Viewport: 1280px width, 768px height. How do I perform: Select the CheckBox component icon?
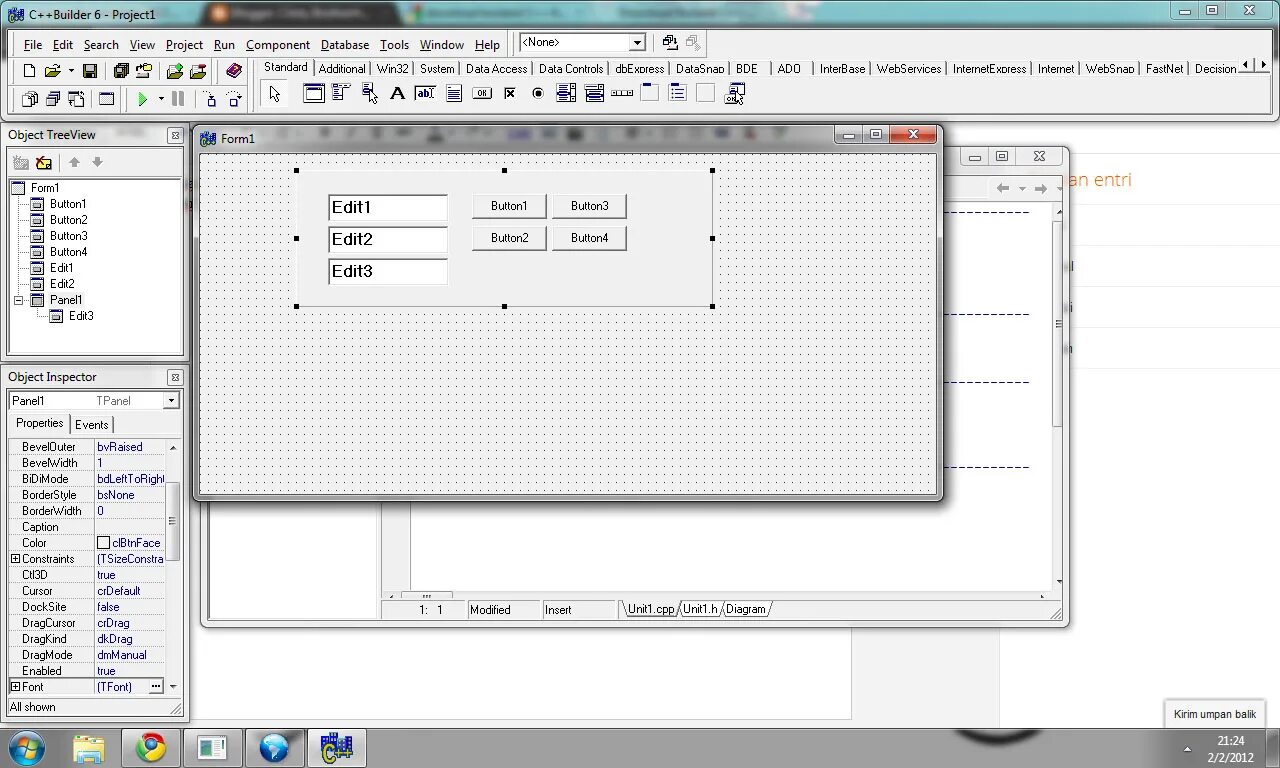pyautogui.click(x=509, y=93)
